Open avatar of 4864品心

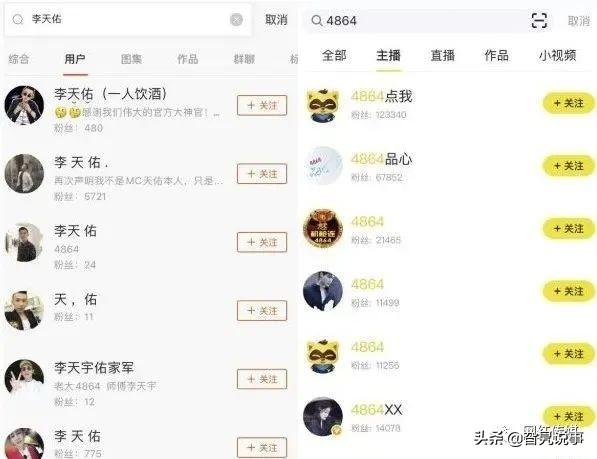pyautogui.click(x=323, y=166)
